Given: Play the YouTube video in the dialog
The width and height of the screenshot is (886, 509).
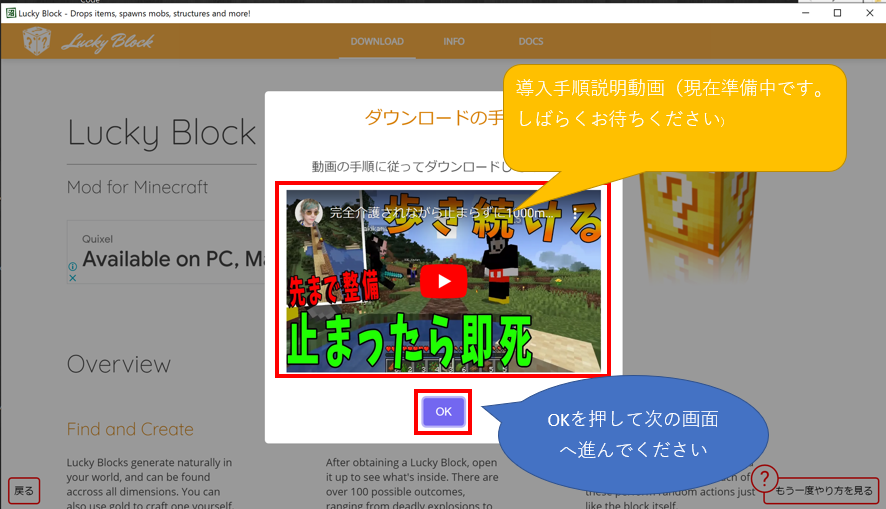Looking at the screenshot, I should point(444,281).
